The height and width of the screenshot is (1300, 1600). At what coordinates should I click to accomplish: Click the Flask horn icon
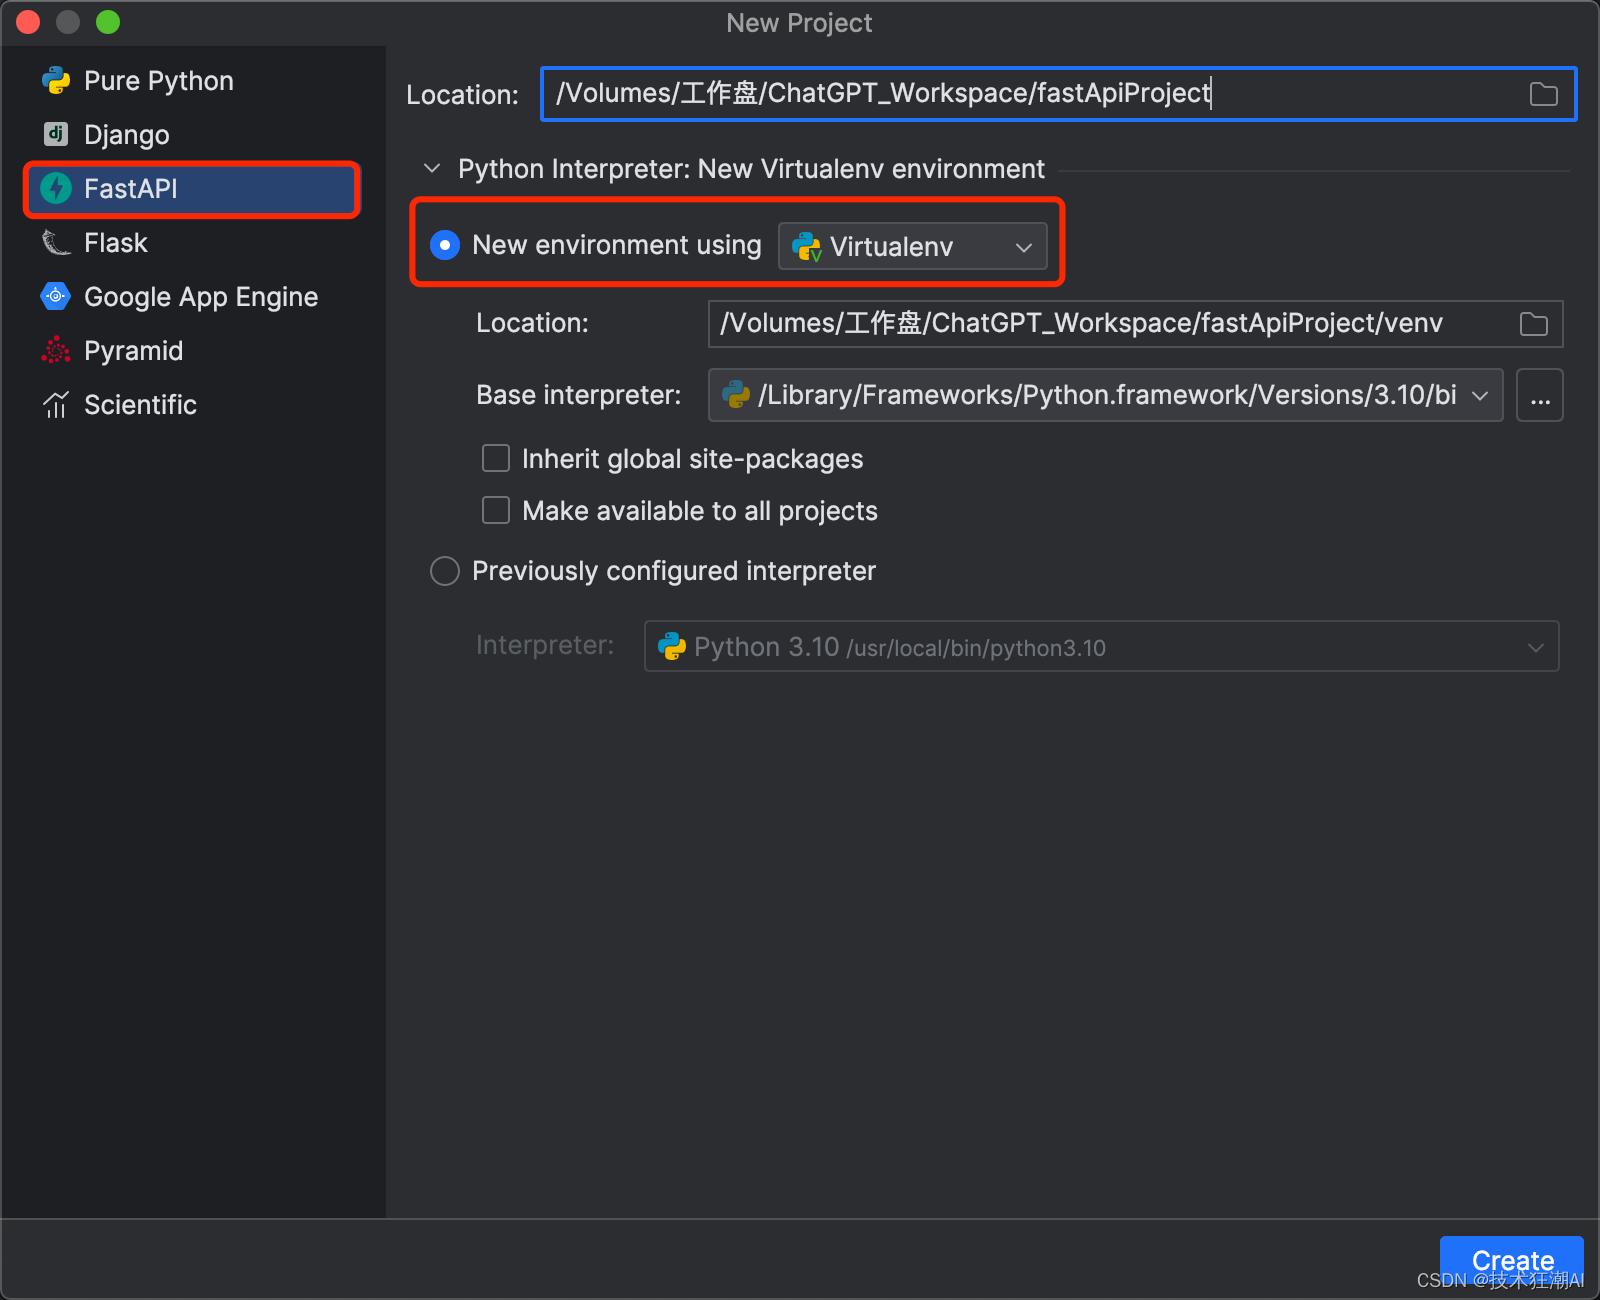tap(56, 242)
